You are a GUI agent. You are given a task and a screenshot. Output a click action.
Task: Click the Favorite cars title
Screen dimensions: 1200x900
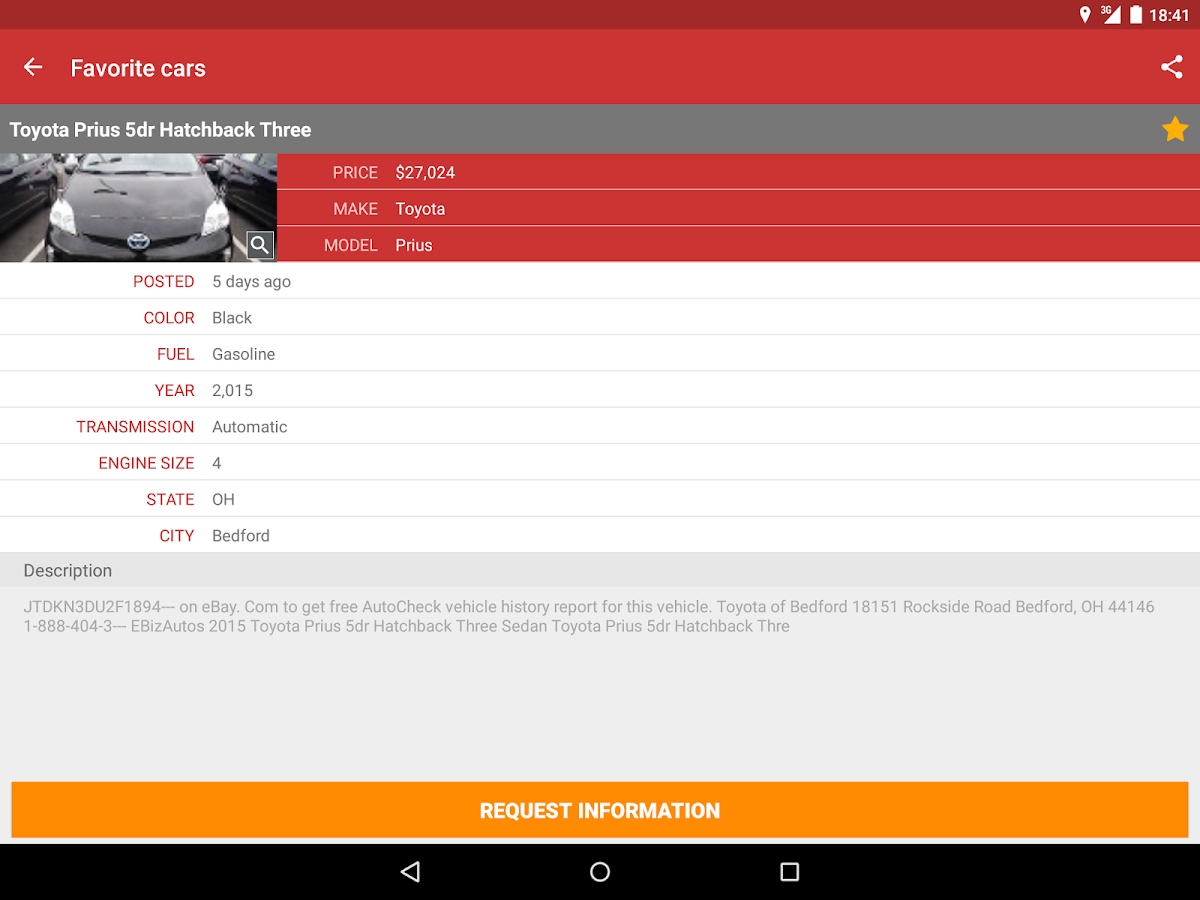click(137, 67)
